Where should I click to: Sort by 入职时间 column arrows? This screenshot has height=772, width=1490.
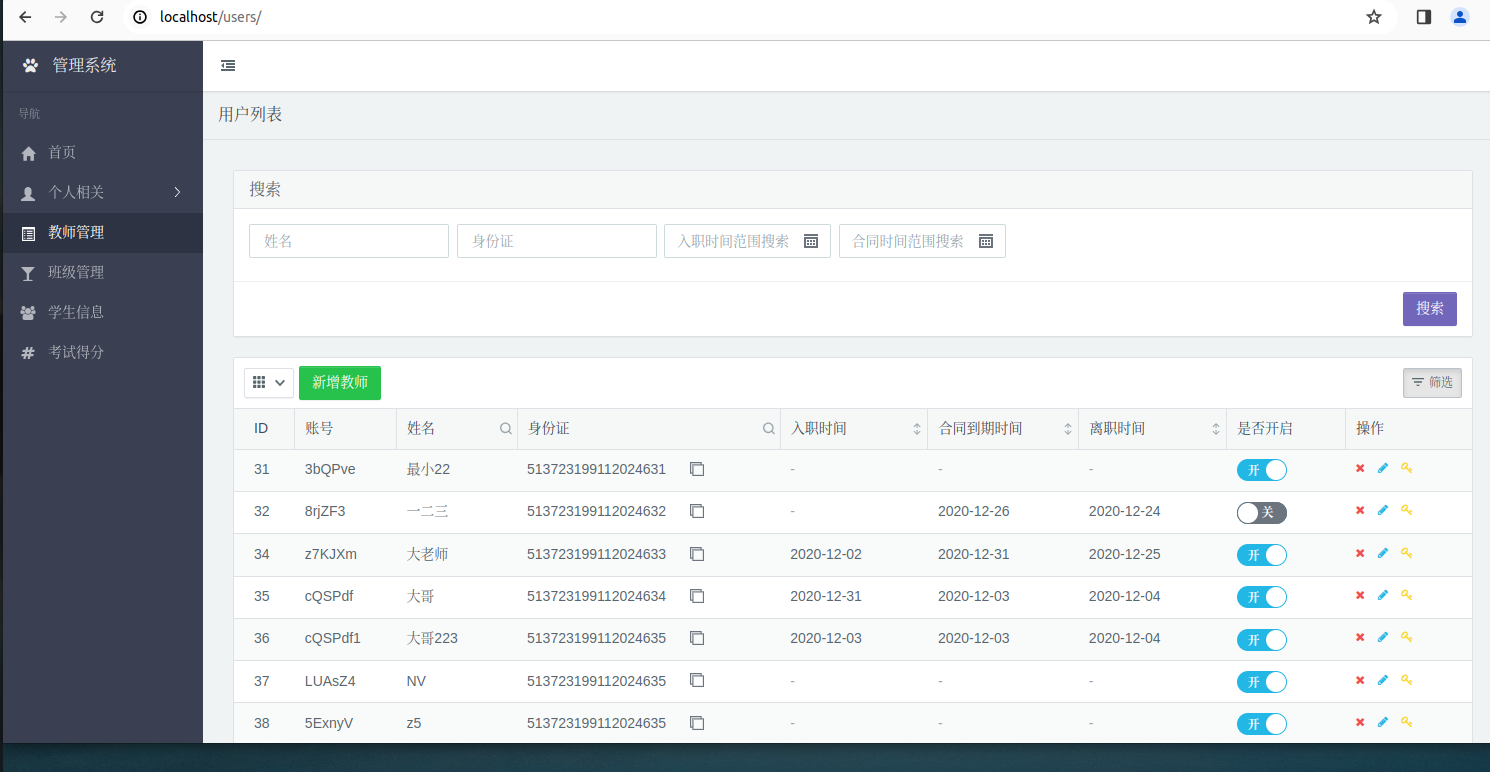click(x=917, y=429)
